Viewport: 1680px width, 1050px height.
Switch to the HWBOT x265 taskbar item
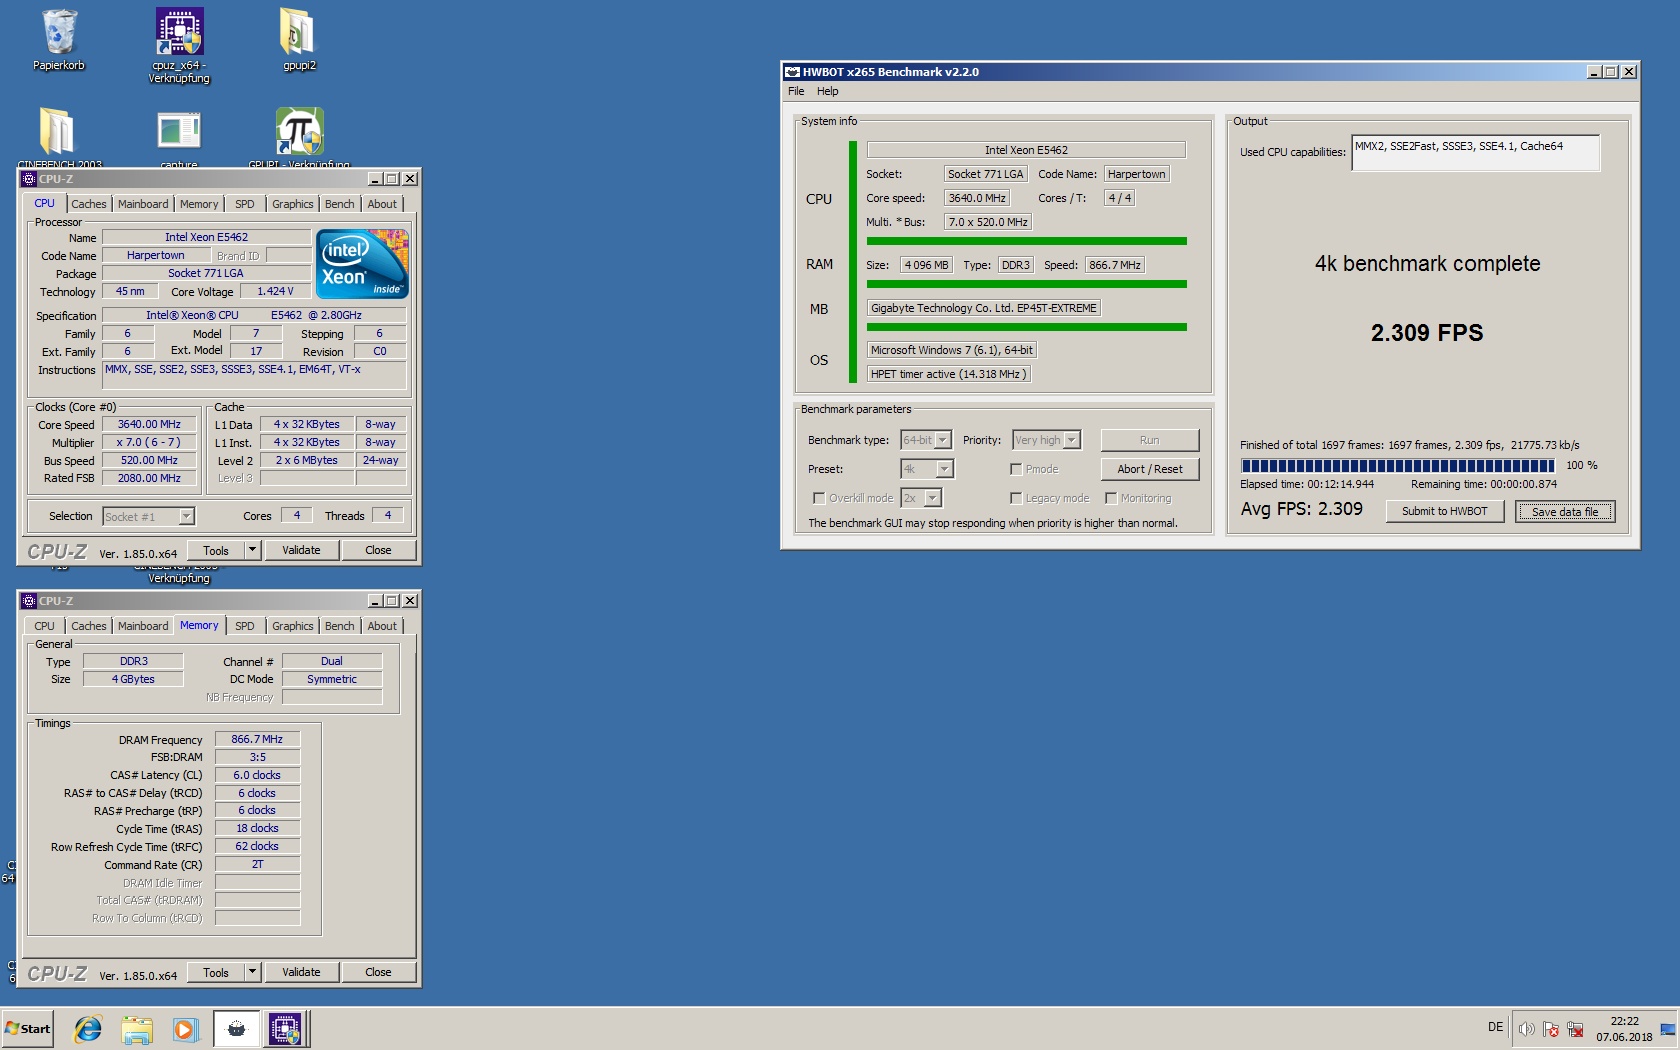236,1028
